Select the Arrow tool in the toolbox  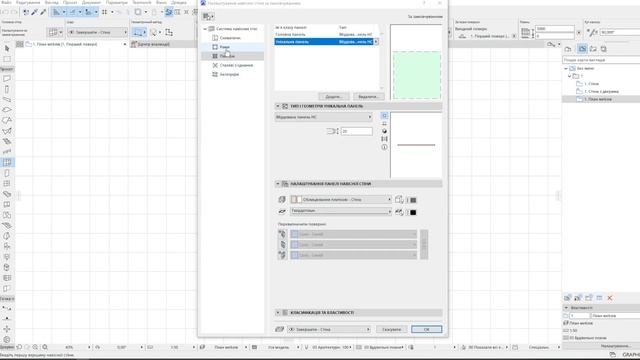click(7, 49)
